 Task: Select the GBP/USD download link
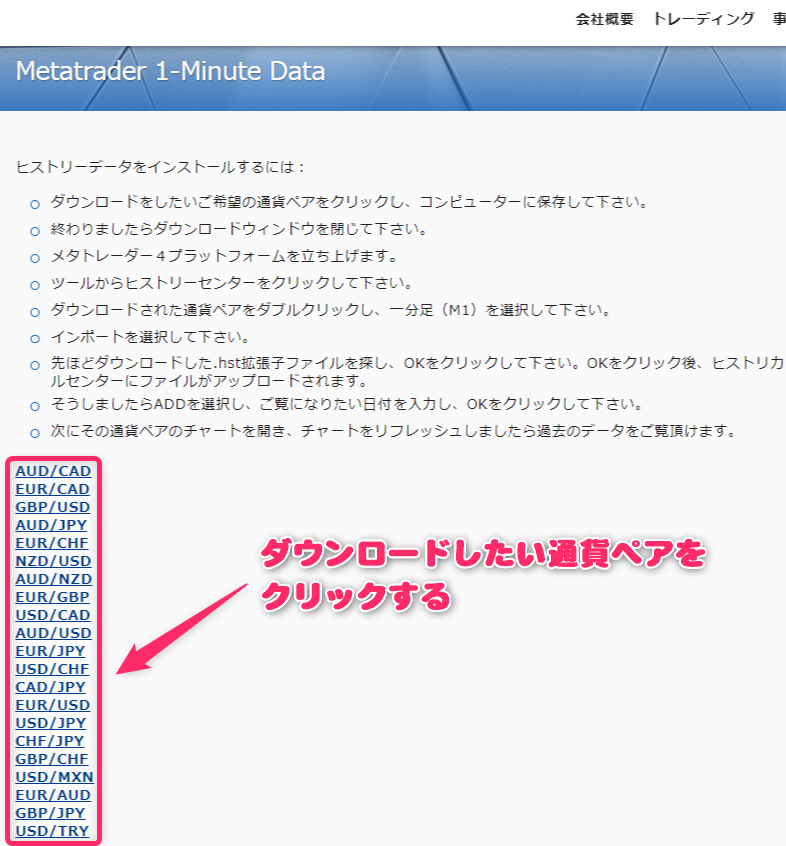point(52,507)
